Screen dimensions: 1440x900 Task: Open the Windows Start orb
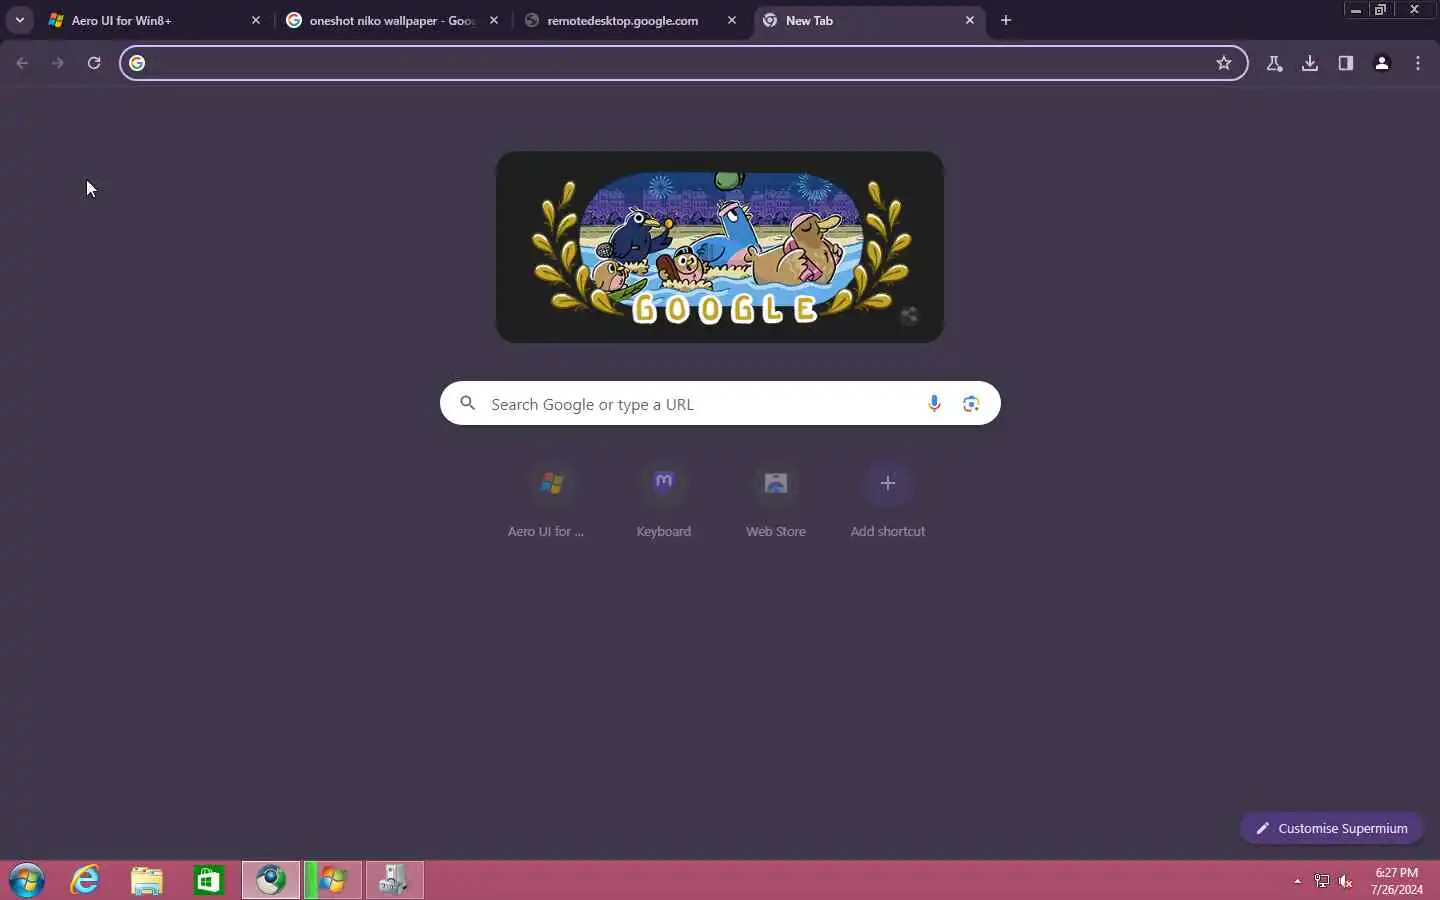click(26, 881)
